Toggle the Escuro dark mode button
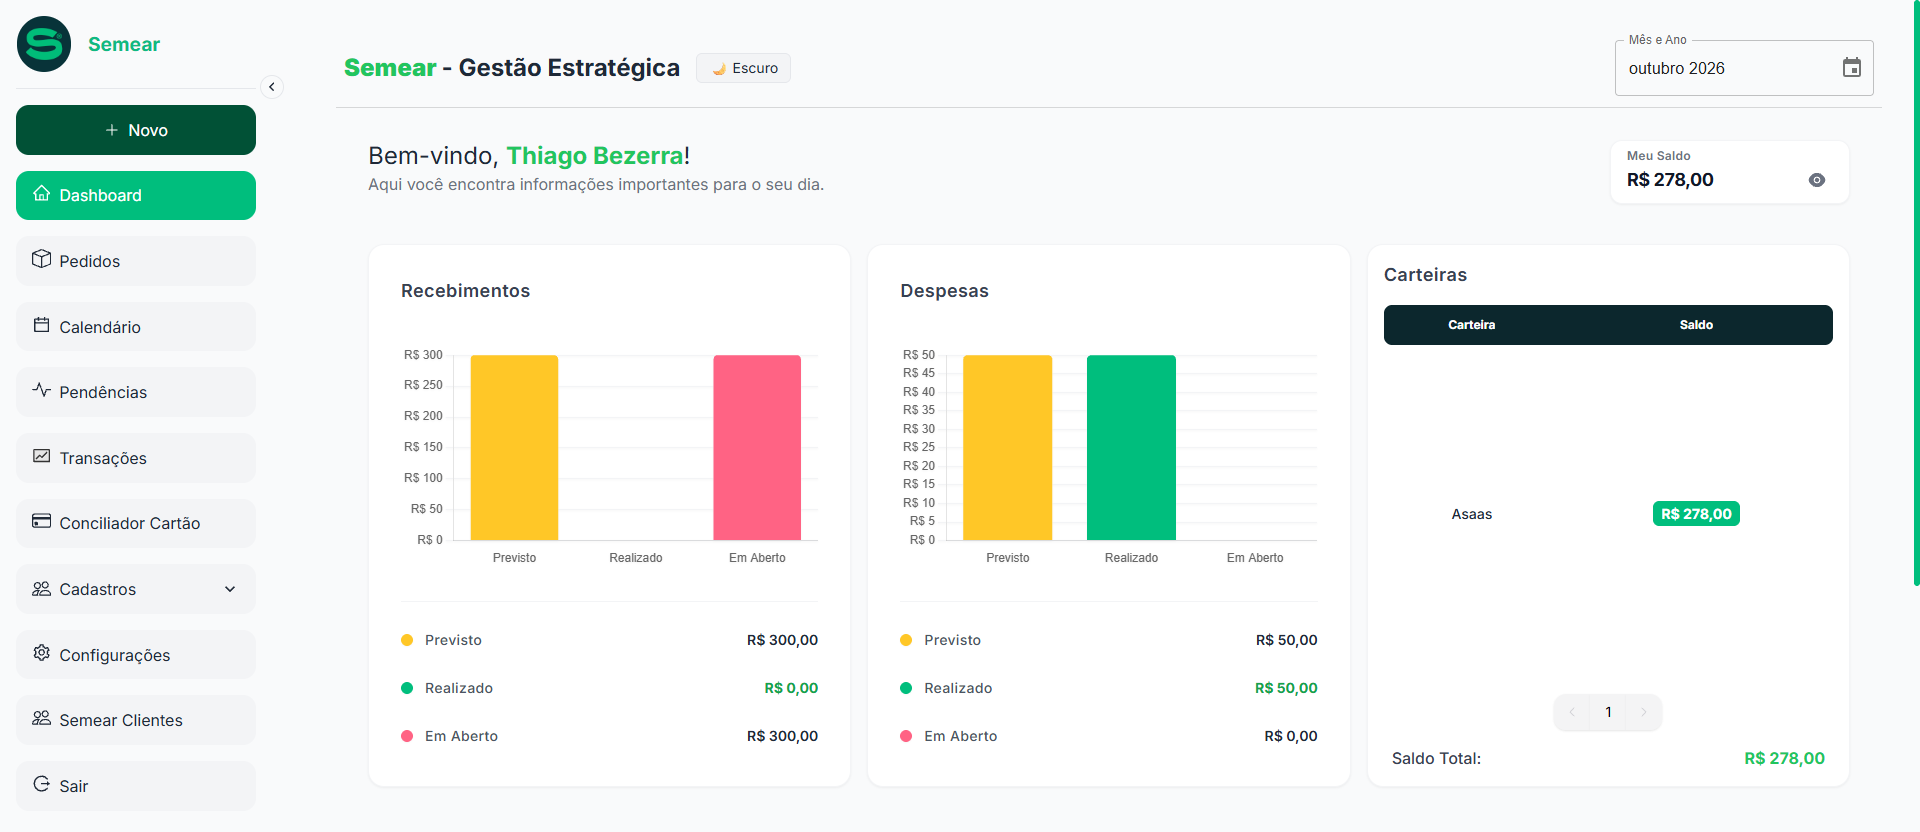This screenshot has width=1920, height=832. pyautogui.click(x=743, y=68)
